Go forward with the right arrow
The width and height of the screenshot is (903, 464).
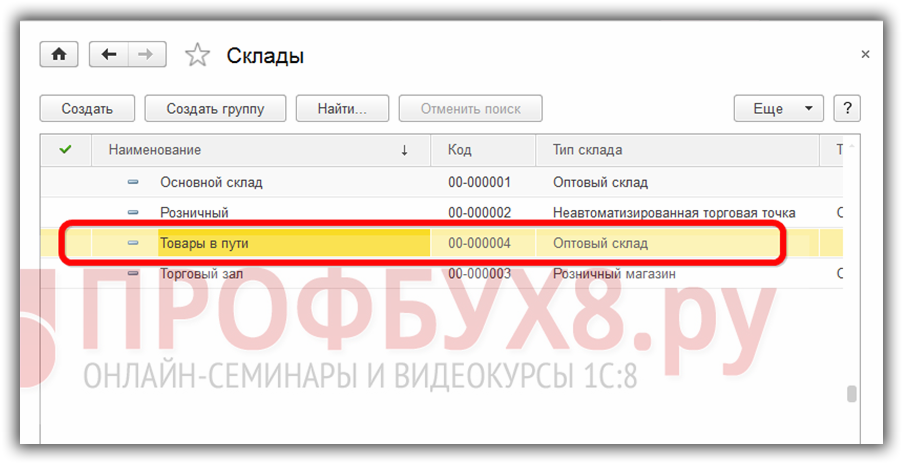(147, 55)
